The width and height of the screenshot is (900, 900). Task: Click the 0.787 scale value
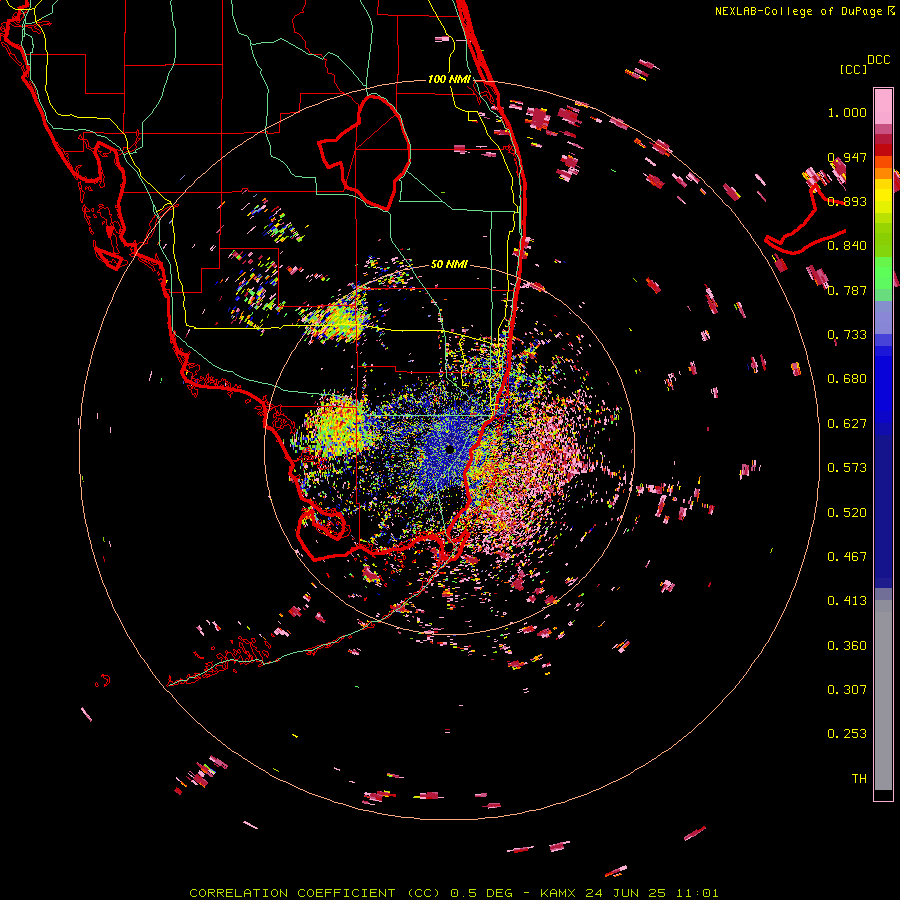click(x=847, y=290)
